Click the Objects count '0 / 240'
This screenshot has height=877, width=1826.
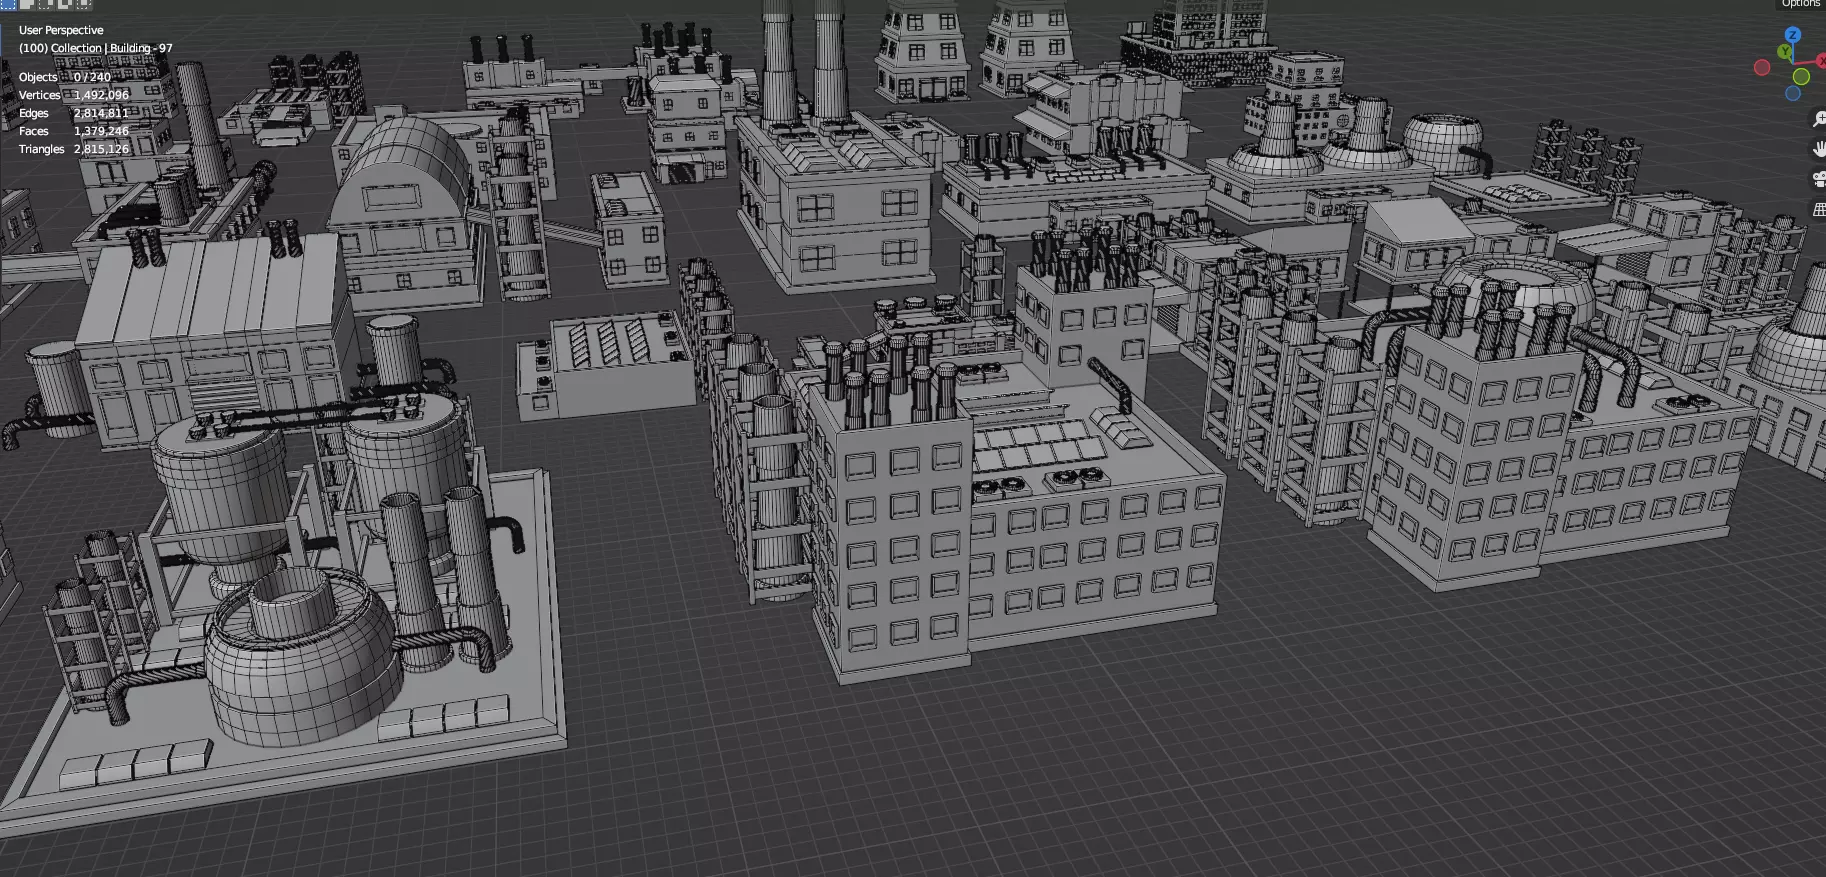click(92, 77)
